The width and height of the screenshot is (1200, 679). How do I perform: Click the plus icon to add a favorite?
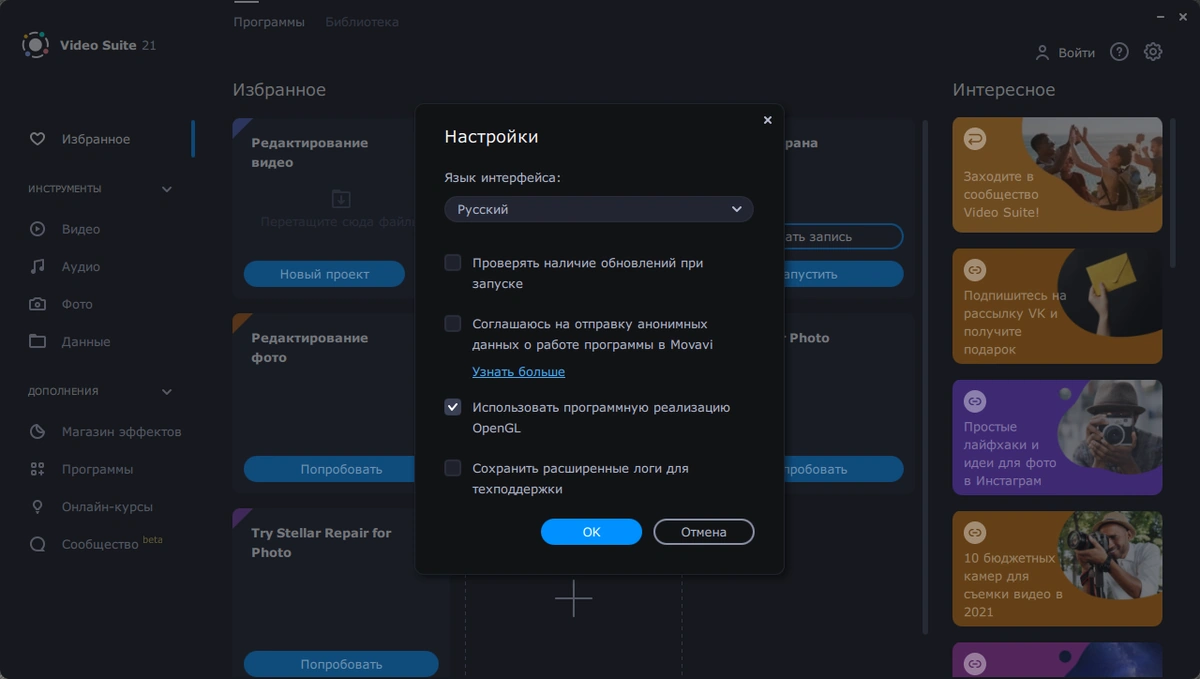(573, 598)
